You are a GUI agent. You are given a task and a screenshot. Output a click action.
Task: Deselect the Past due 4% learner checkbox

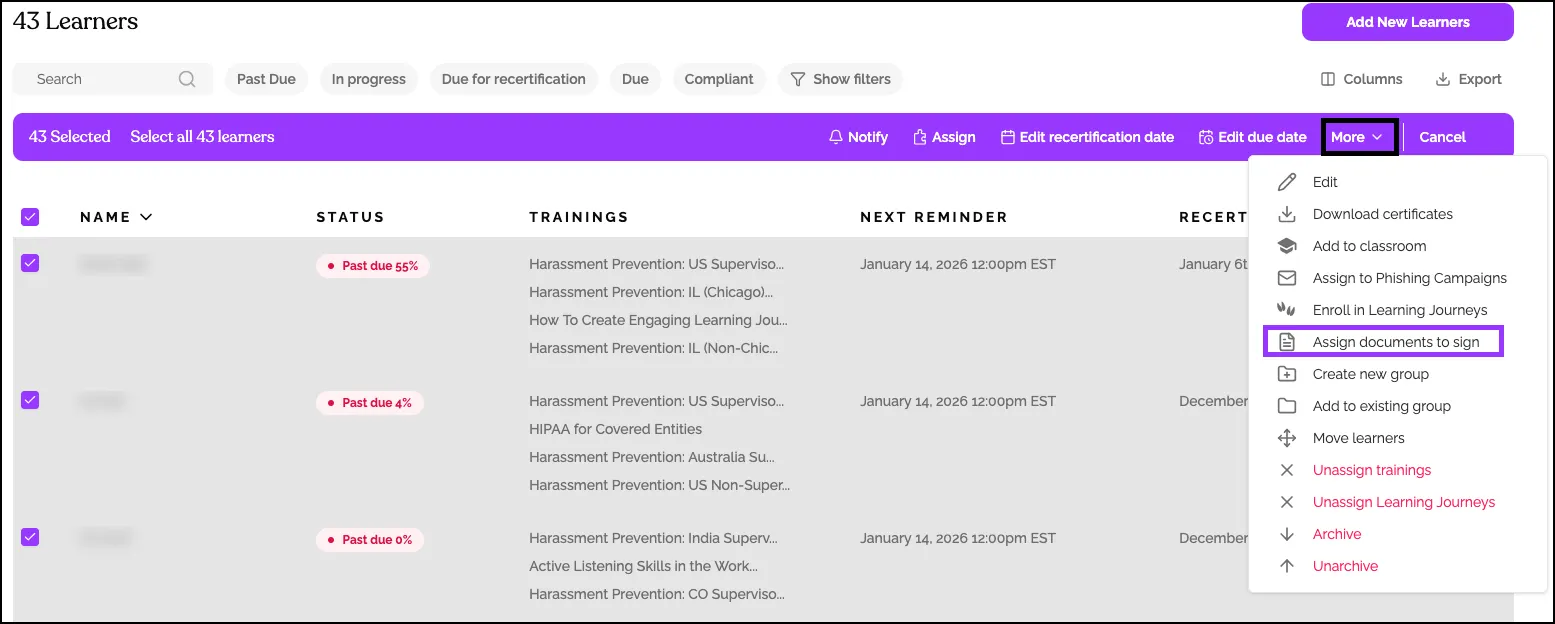click(x=30, y=400)
